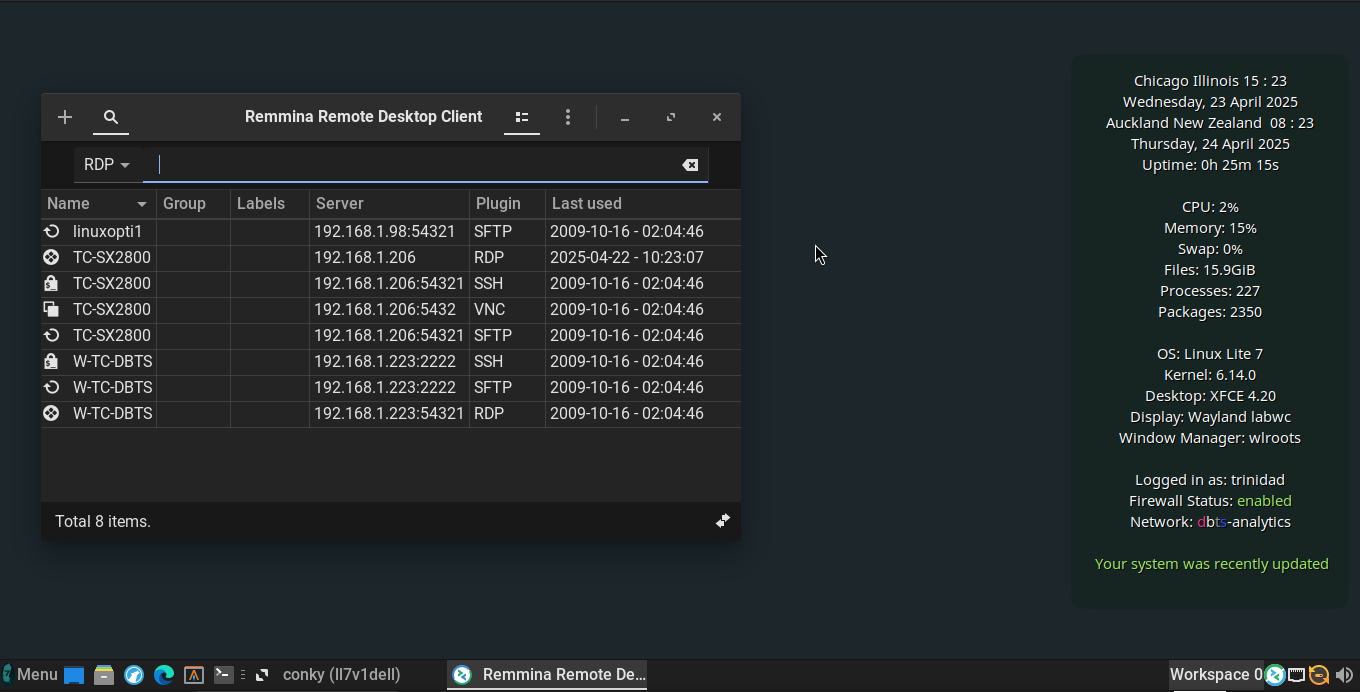
Task: Open the three-dot actions menu in Remmina
Action: pos(568,117)
